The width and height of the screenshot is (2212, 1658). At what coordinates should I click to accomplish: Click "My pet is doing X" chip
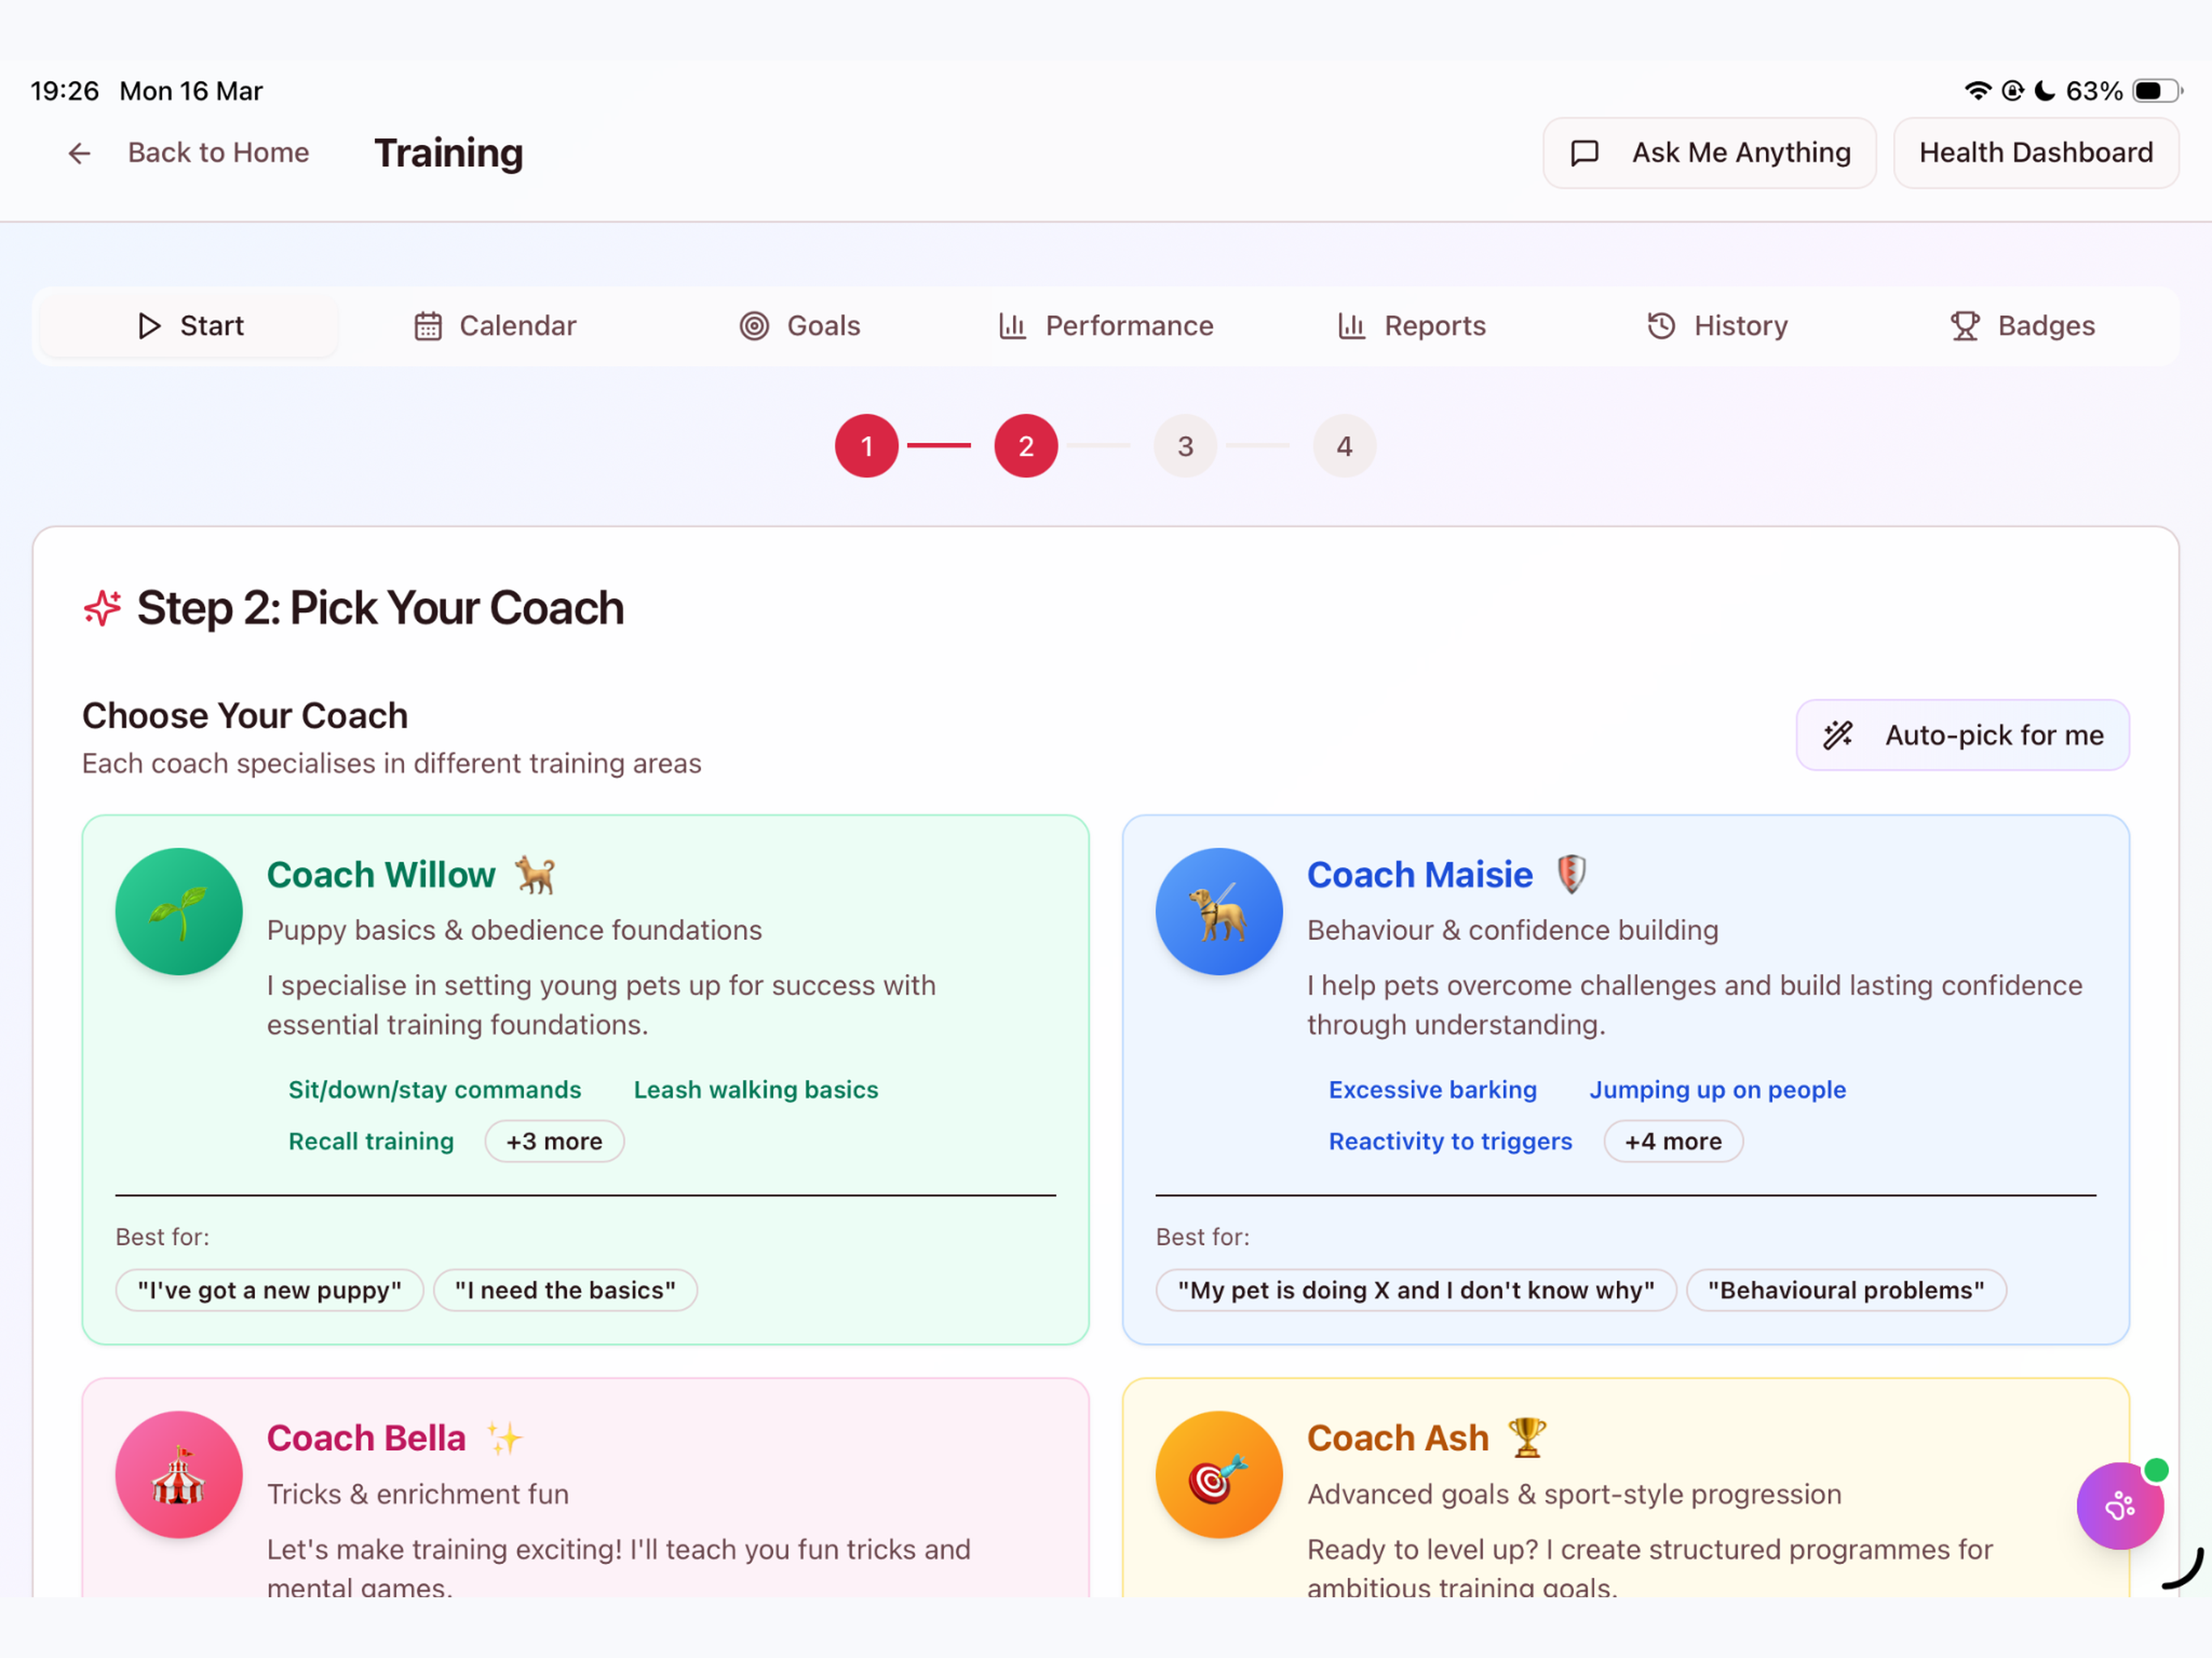(x=1415, y=1290)
